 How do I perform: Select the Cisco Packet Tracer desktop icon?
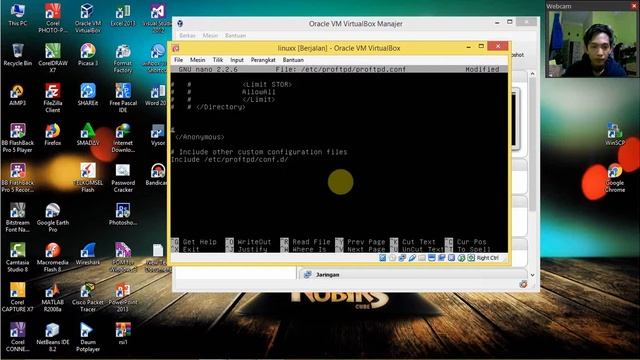[88, 298]
